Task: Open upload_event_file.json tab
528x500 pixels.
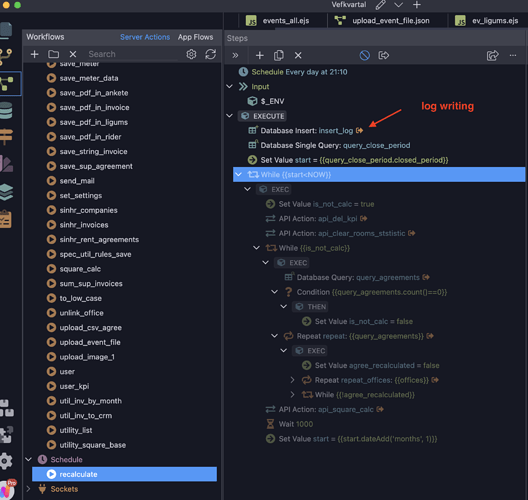Action: pyautogui.click(x=391, y=21)
